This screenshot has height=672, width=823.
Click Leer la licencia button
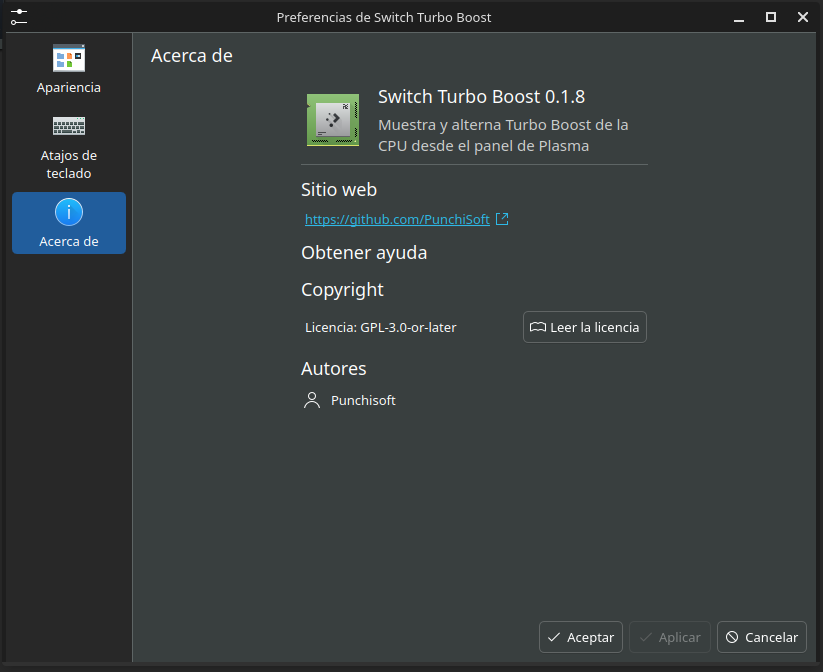[x=585, y=327]
